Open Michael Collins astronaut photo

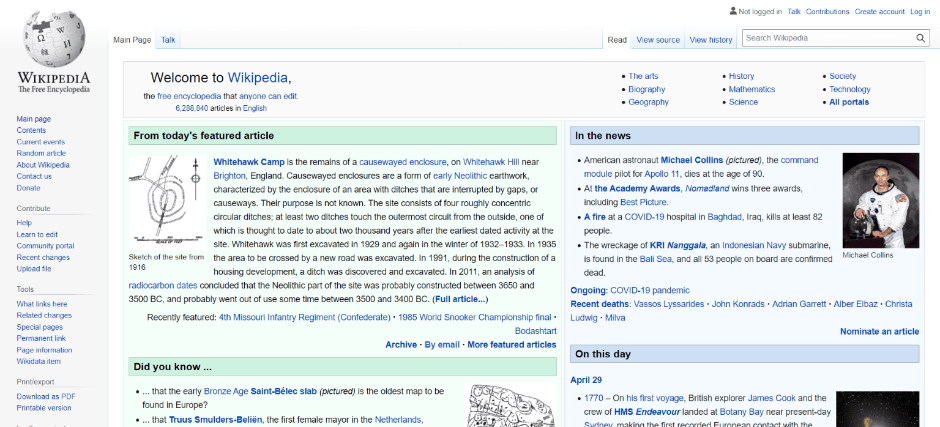tap(880, 200)
